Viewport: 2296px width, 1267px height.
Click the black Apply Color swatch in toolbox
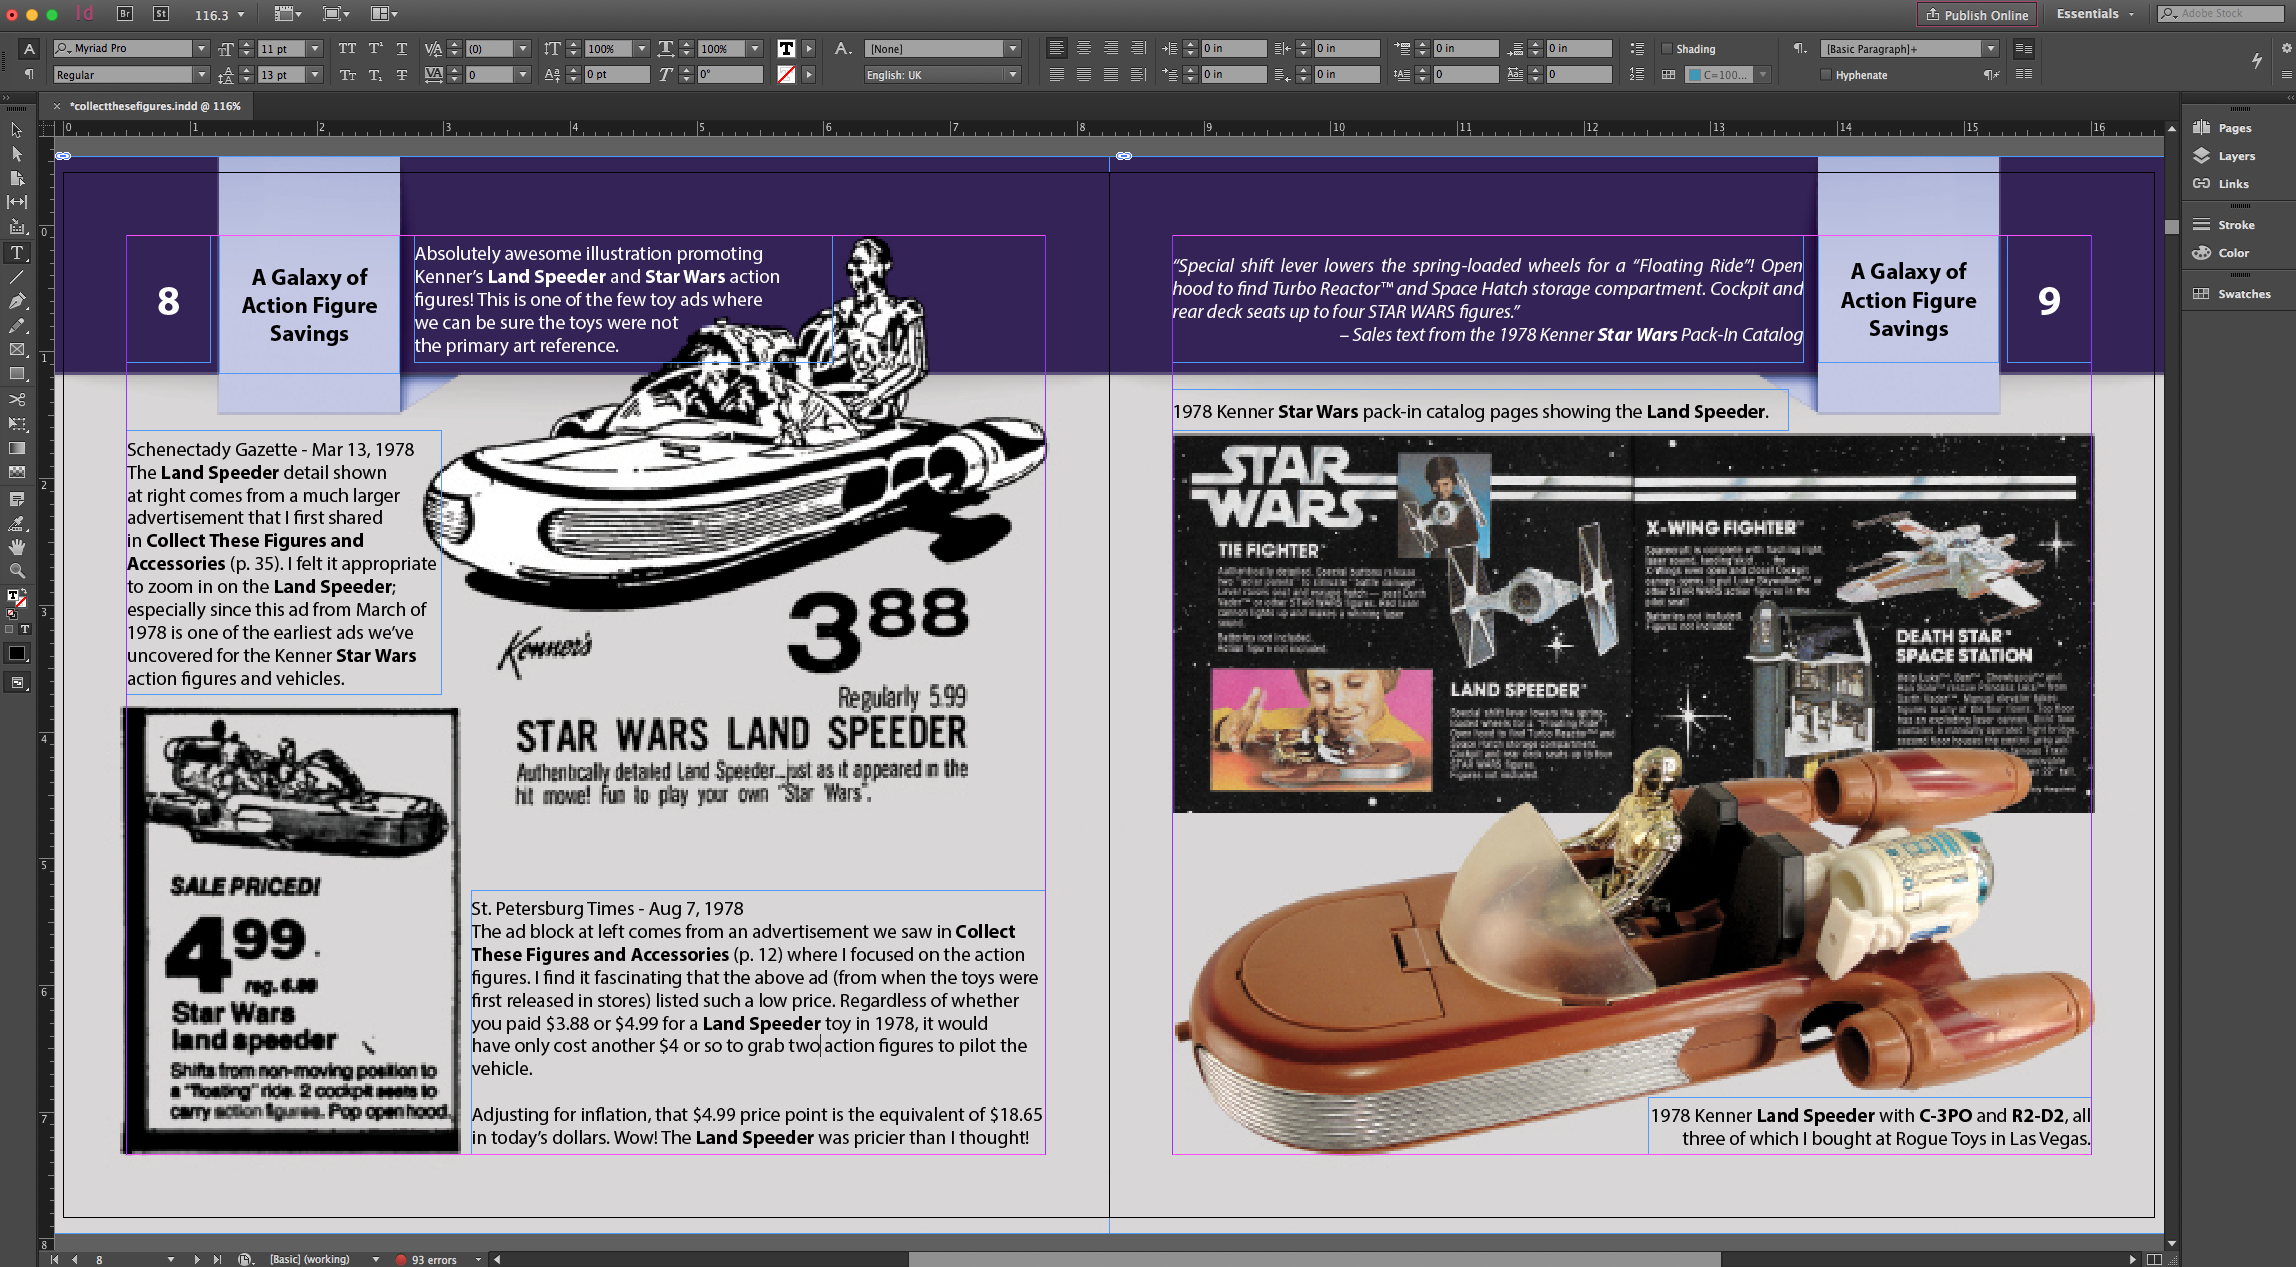pyautogui.click(x=17, y=653)
